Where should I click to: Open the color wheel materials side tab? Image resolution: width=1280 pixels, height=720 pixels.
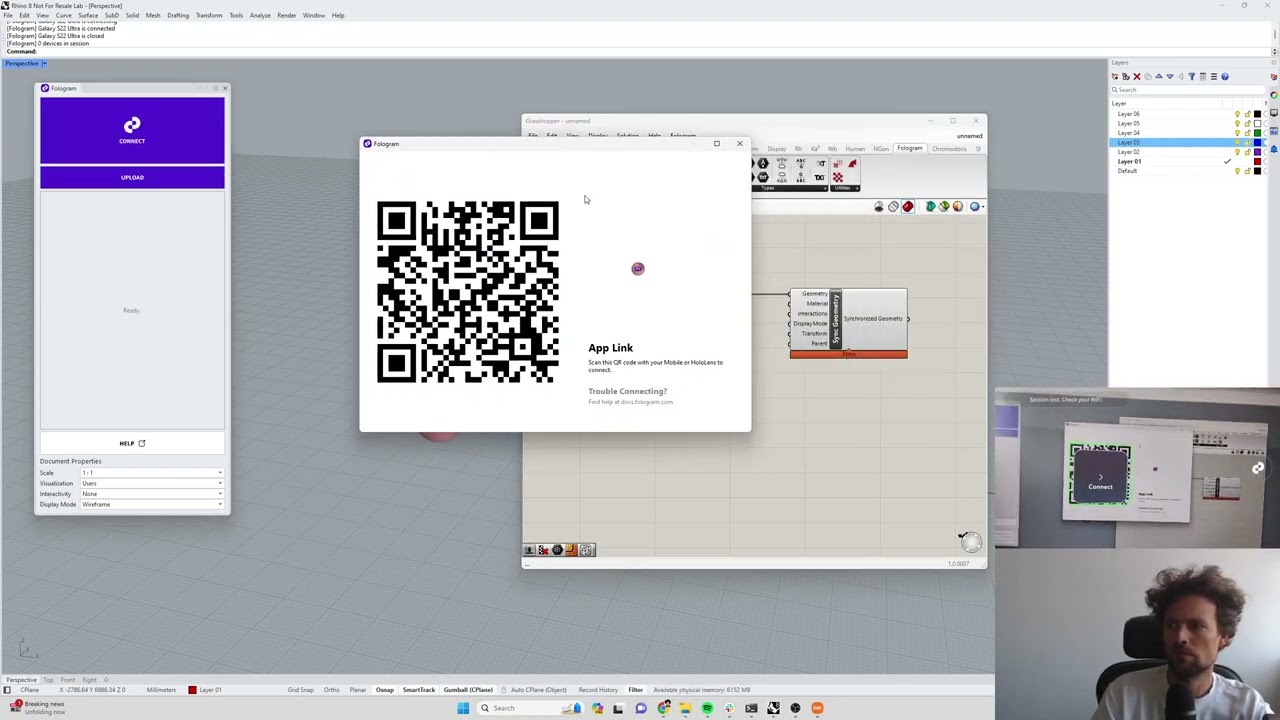(1274, 95)
